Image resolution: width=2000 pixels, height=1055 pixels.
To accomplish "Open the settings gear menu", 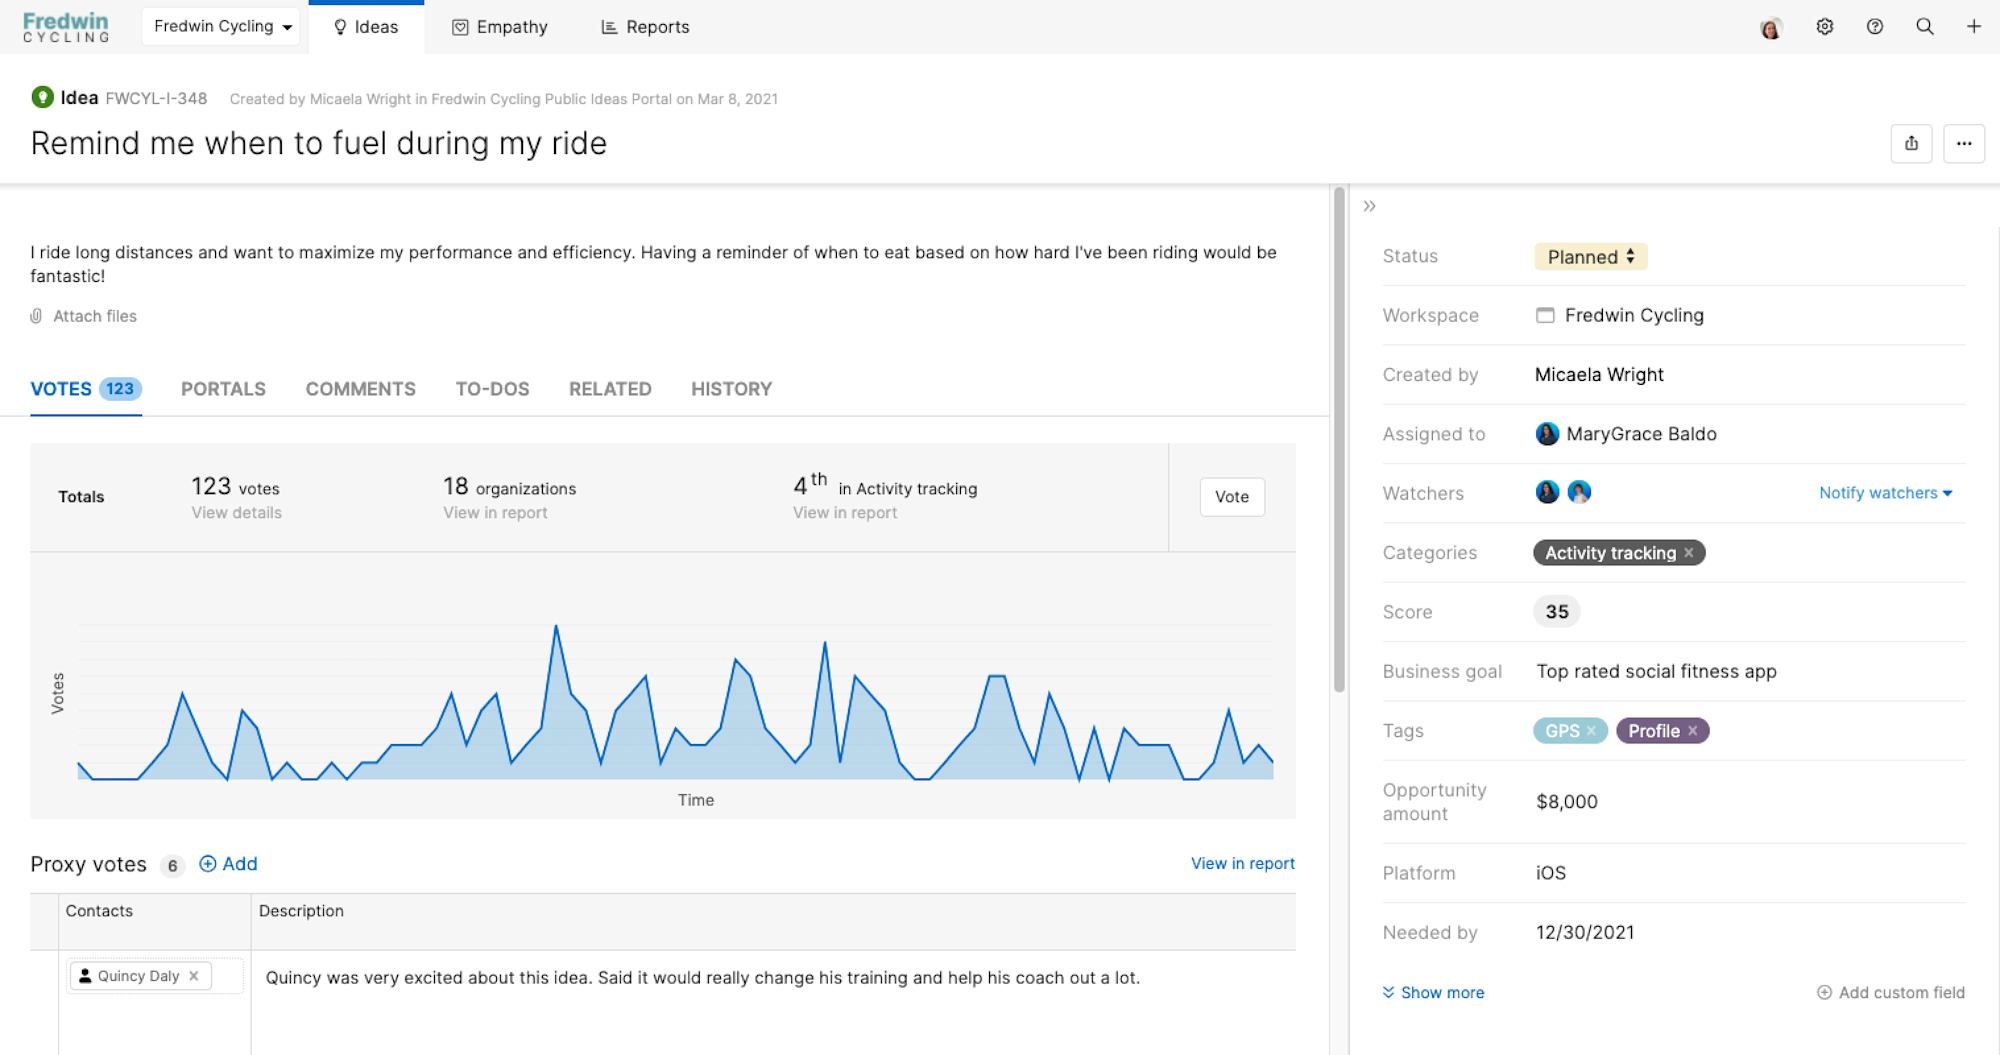I will 1824,27.
